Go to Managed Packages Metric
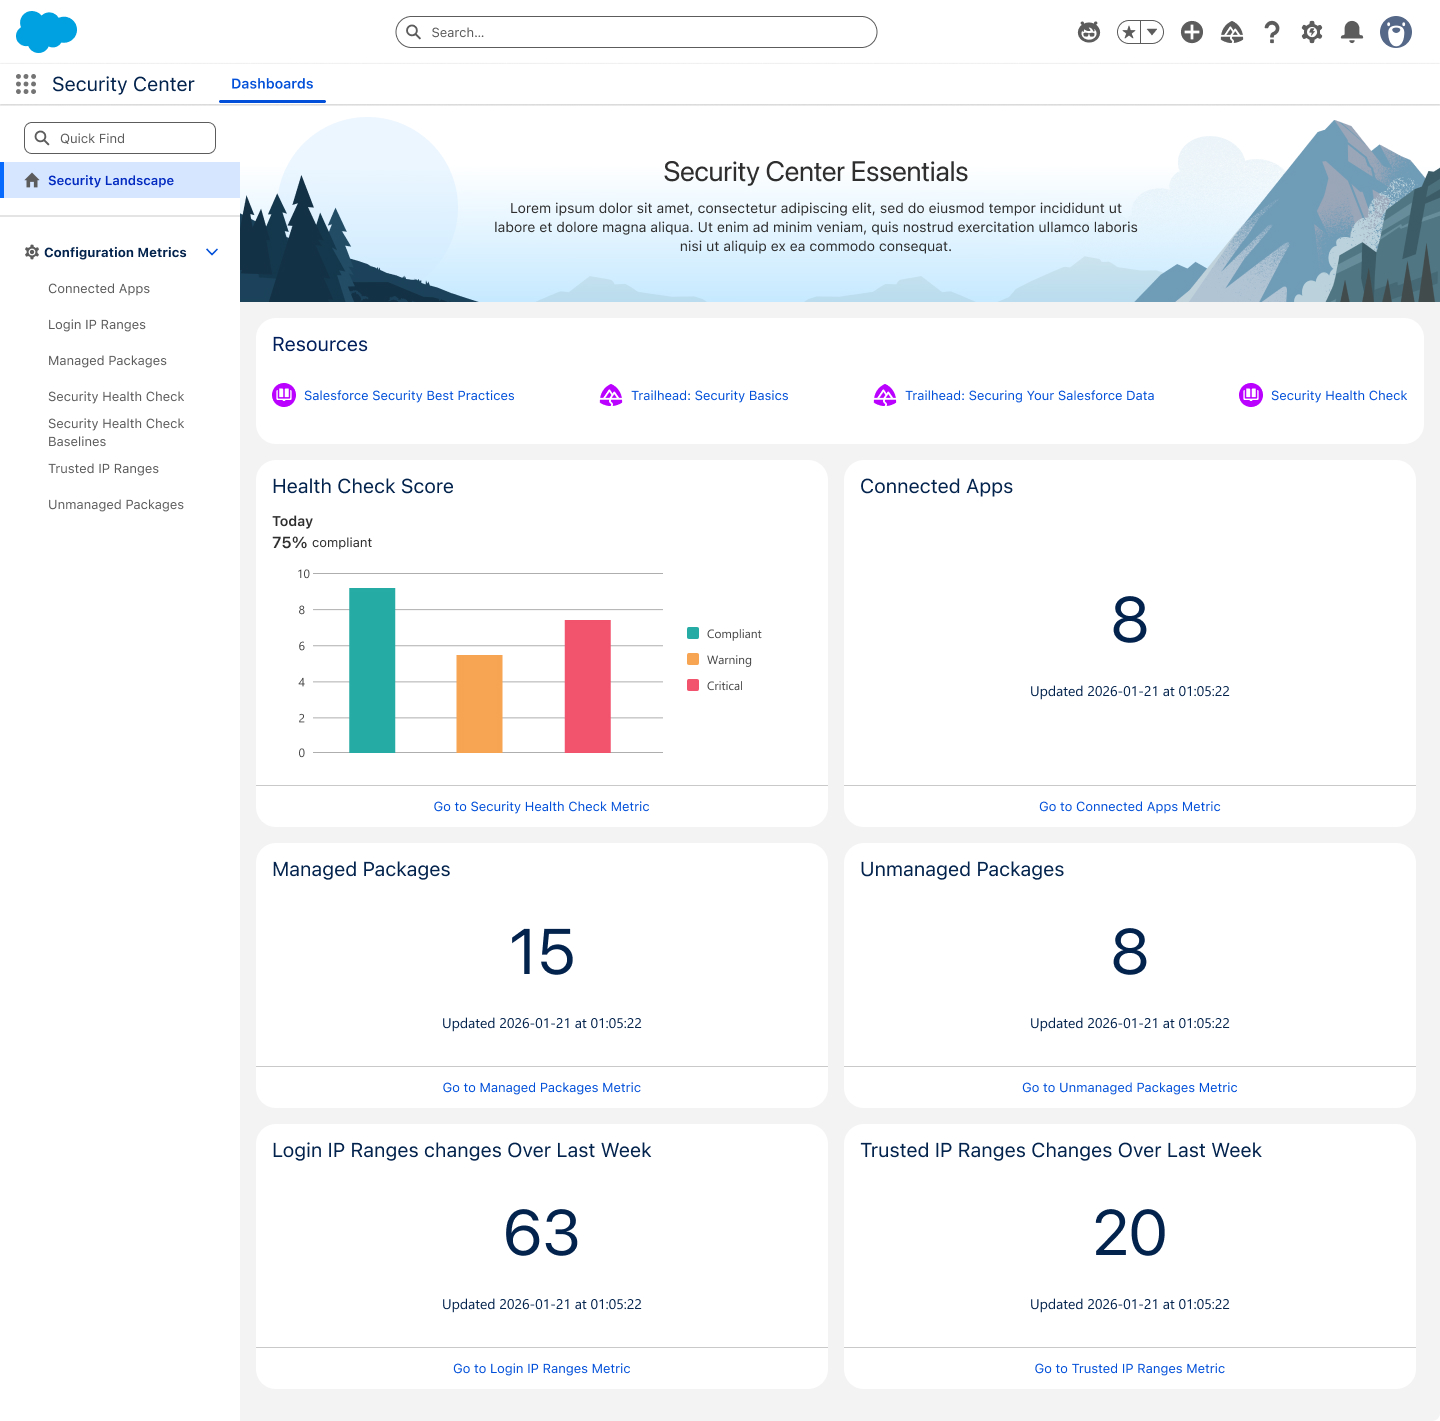This screenshot has height=1421, width=1440. click(542, 1088)
